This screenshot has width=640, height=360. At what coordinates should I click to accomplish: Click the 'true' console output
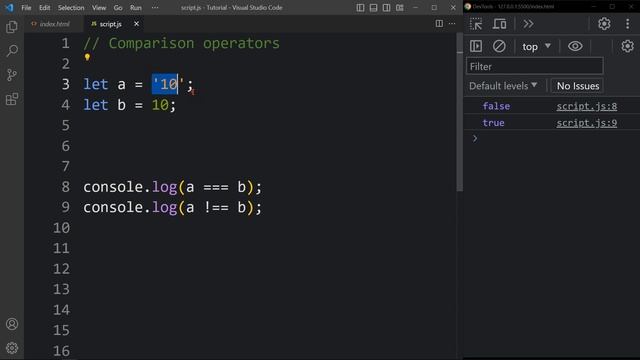coord(493,123)
